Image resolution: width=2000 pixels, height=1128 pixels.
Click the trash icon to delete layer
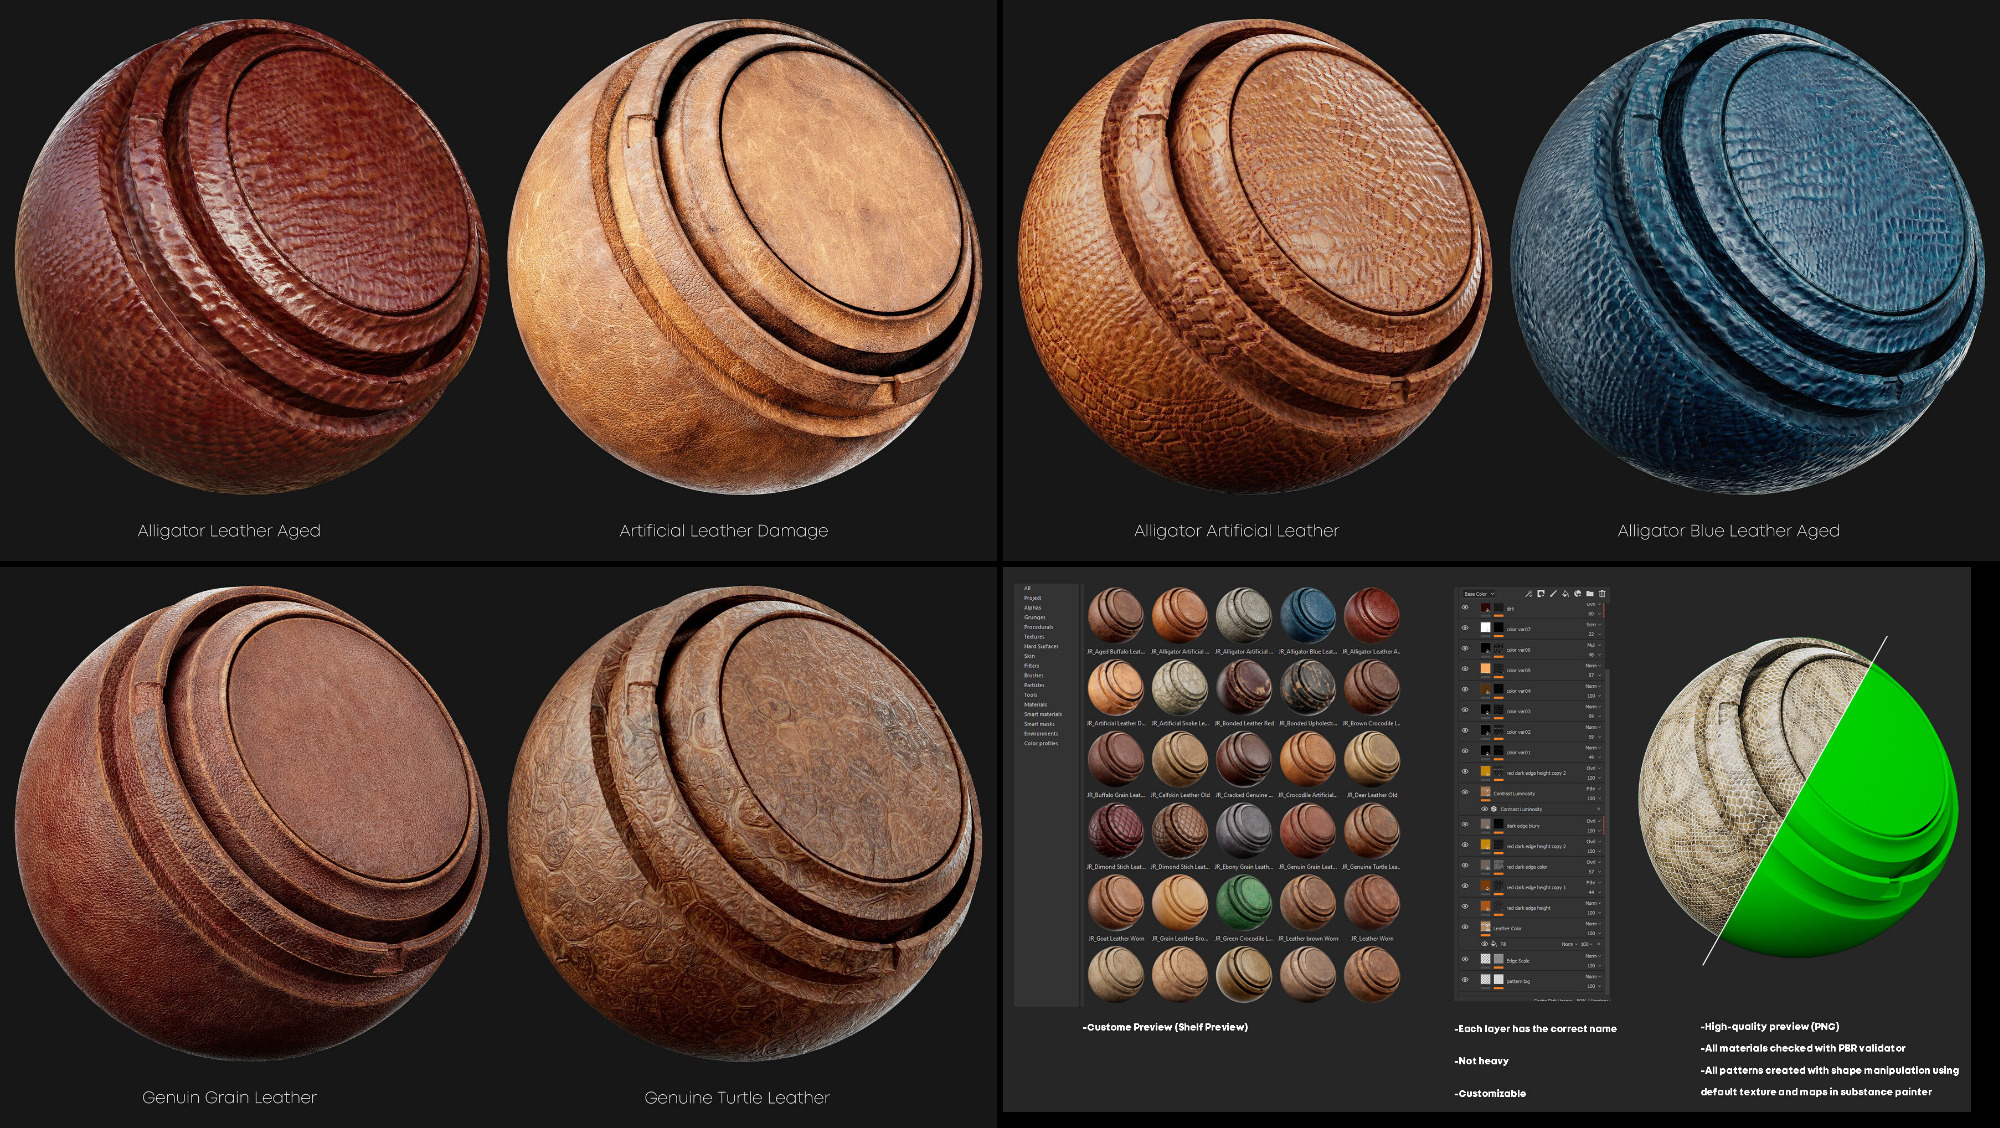pyautogui.click(x=1602, y=594)
